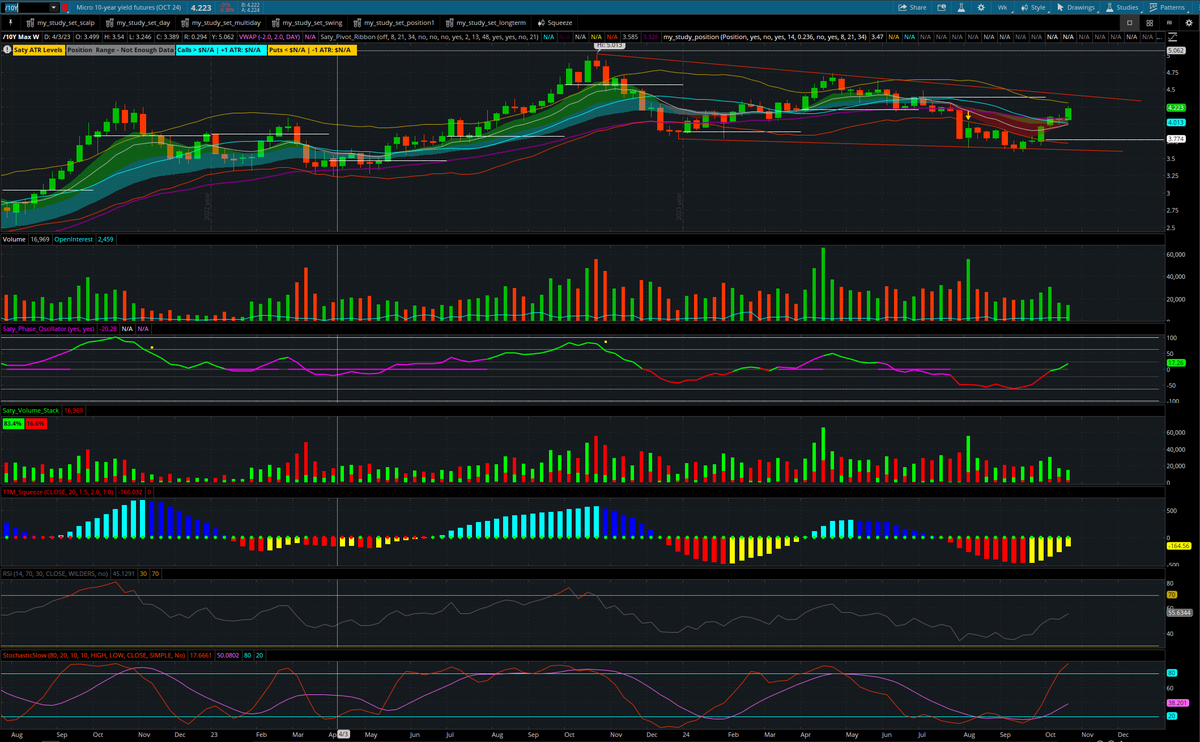Open the Share menu

pyautogui.click(x=913, y=7)
